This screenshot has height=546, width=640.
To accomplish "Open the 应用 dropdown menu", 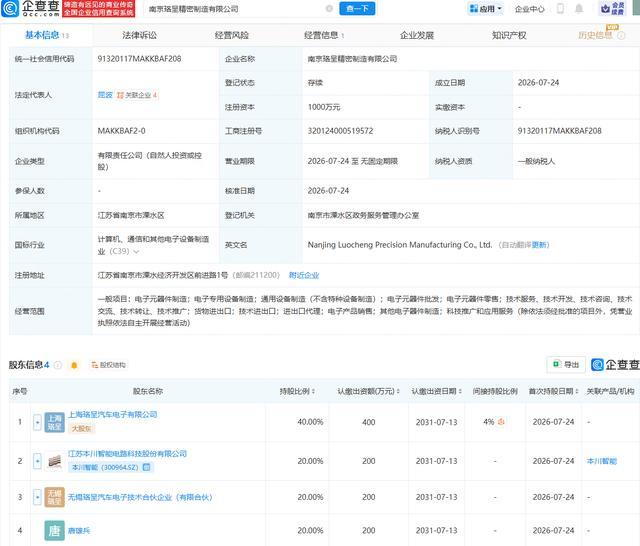I will (x=485, y=9).
